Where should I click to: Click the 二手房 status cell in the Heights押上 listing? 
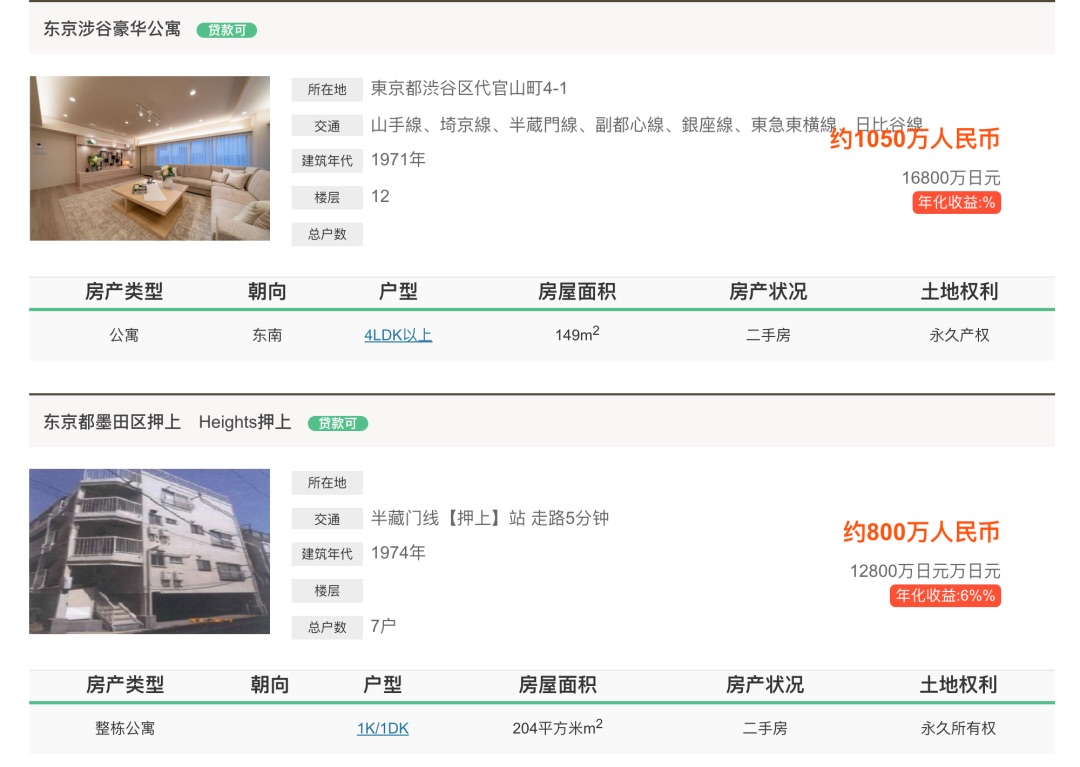765,728
